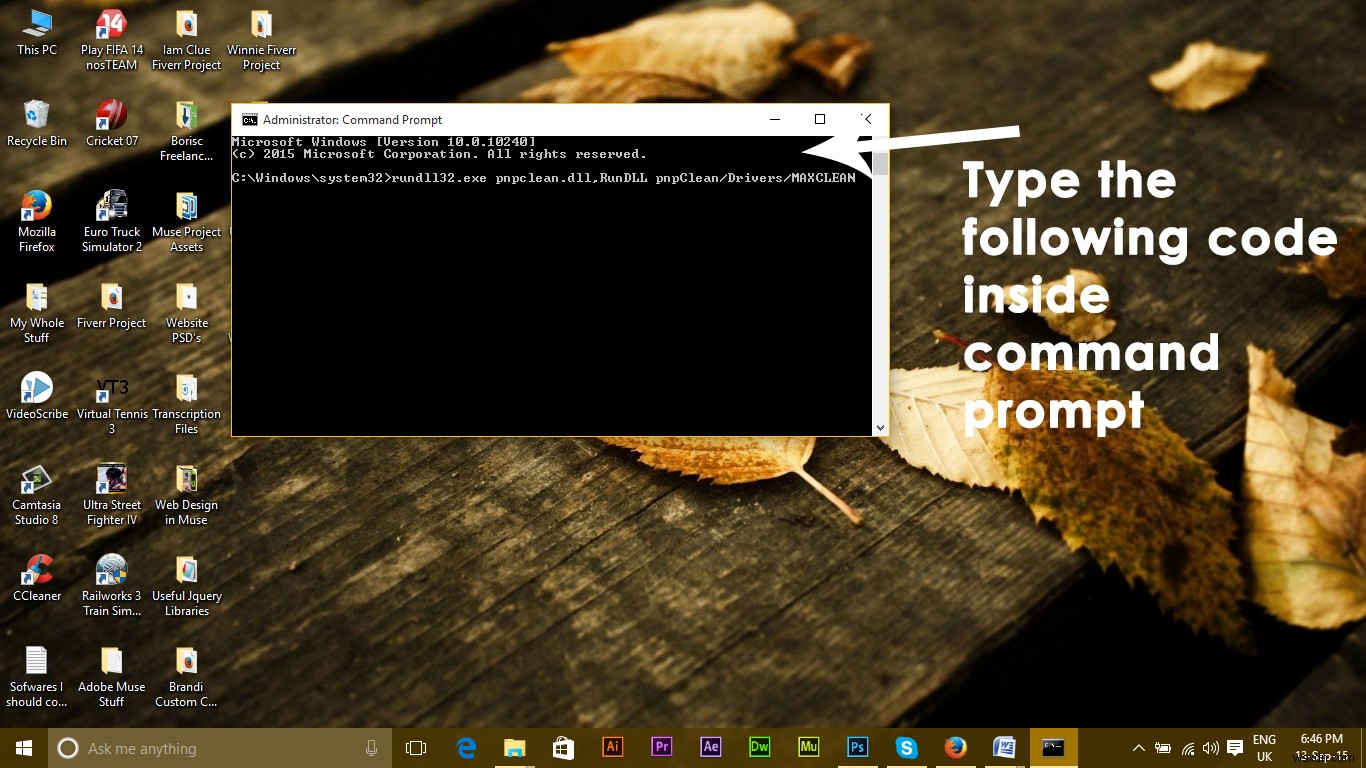This screenshot has height=768, width=1366.
Task: Click the Ask me anything search box
Action: (219, 748)
